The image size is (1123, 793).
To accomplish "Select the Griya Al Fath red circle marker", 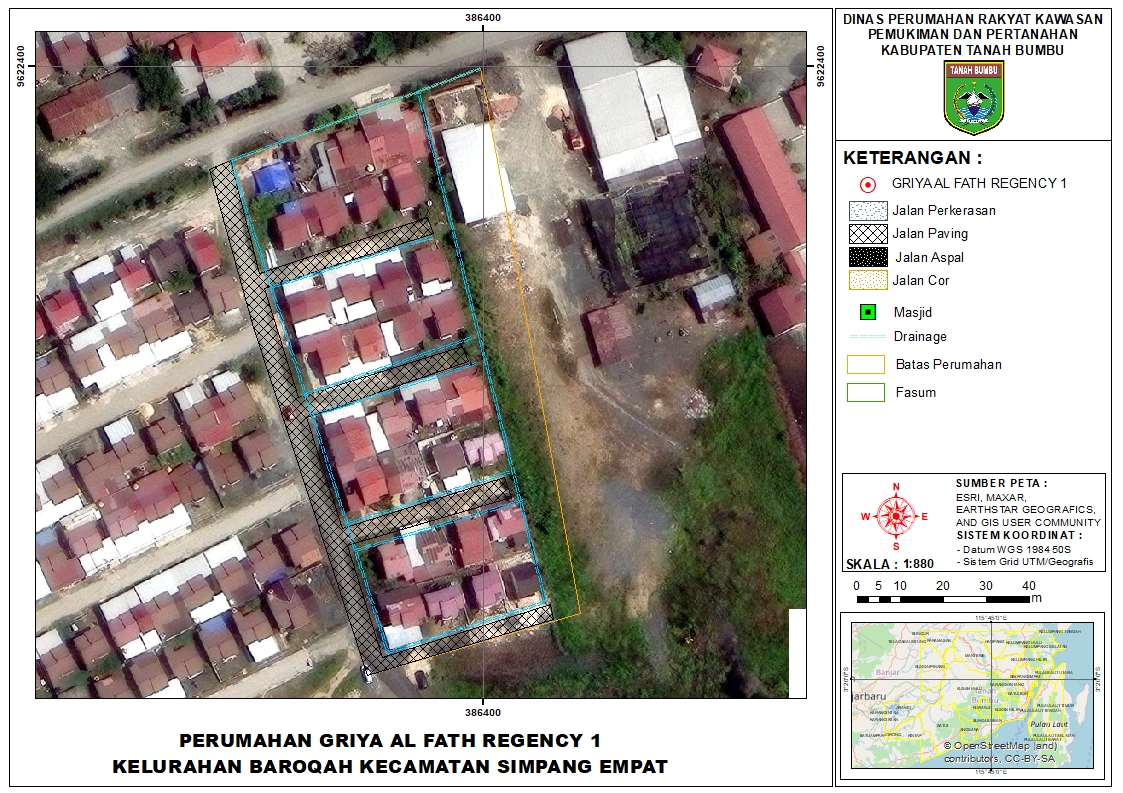I will coord(868,184).
